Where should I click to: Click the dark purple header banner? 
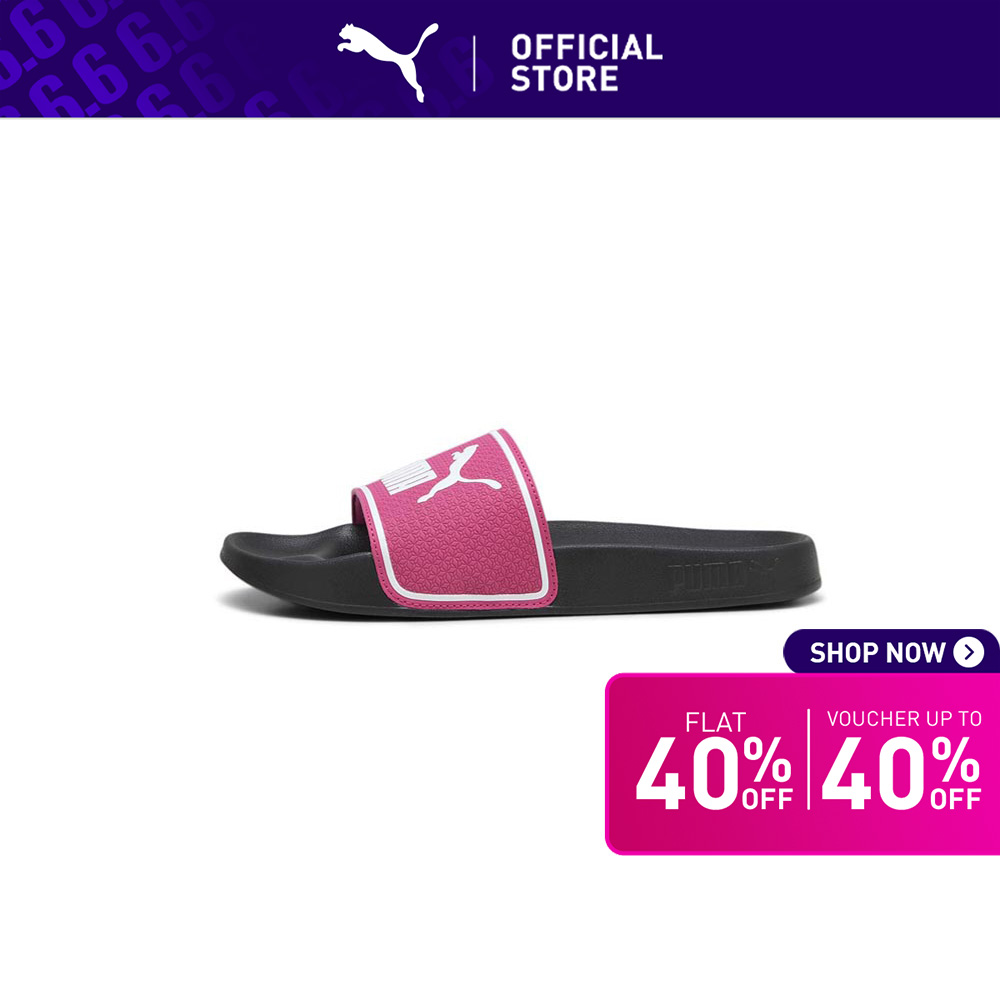click(500, 59)
